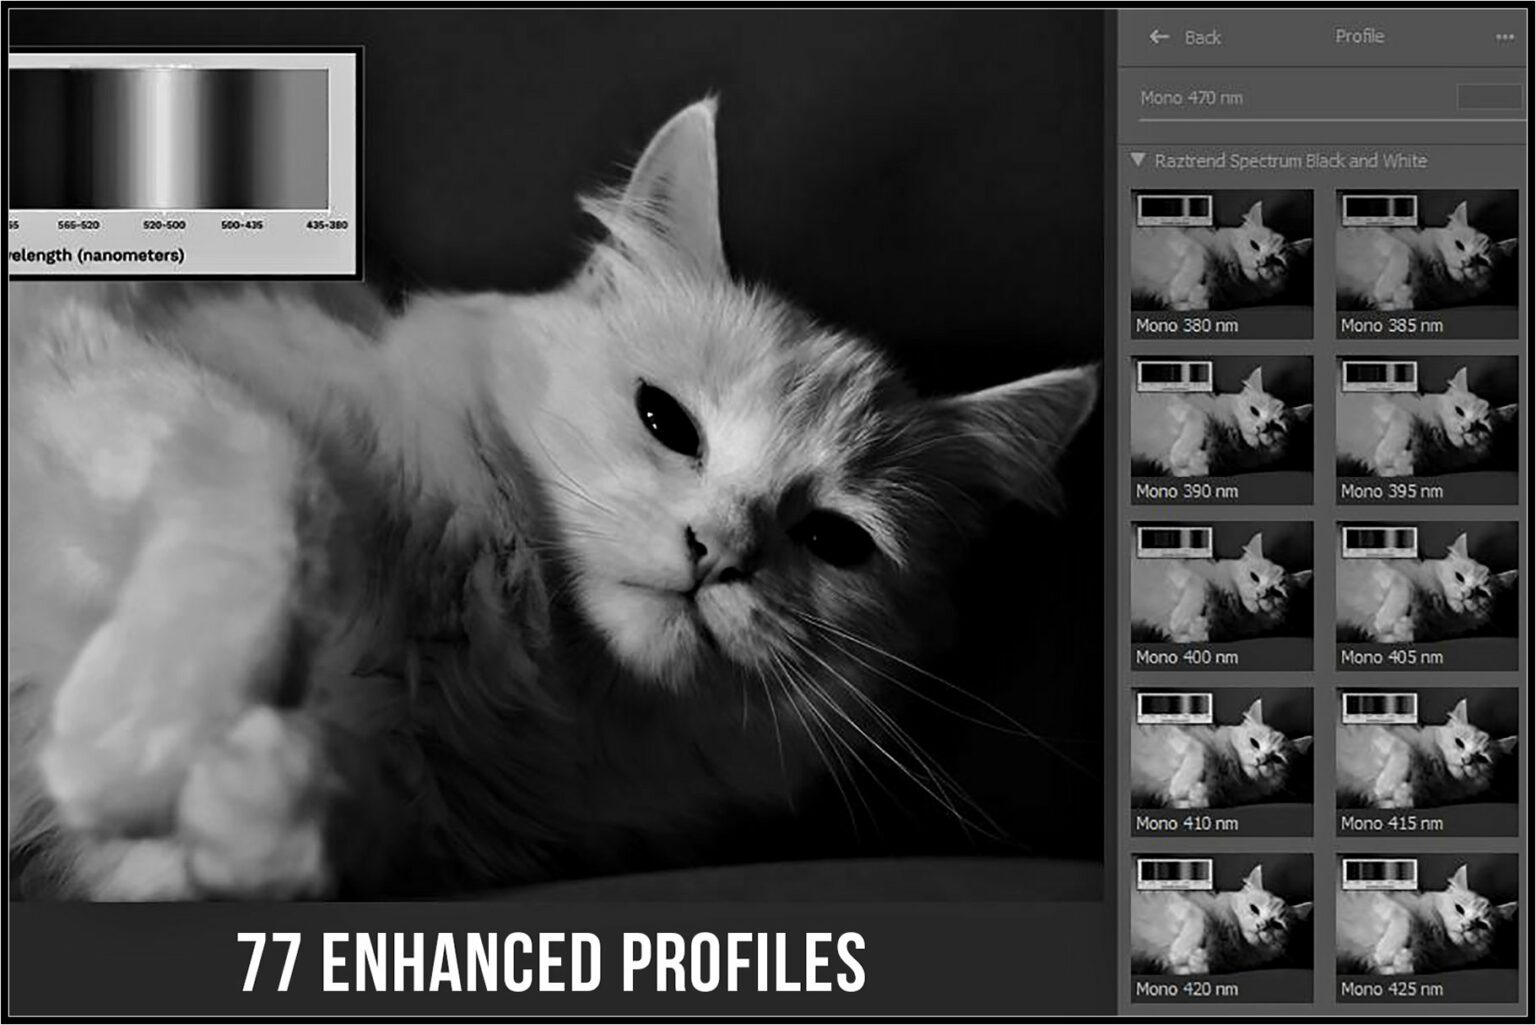Open the Profile browser header menu
The width and height of the screenshot is (1536, 1025).
point(1502,36)
